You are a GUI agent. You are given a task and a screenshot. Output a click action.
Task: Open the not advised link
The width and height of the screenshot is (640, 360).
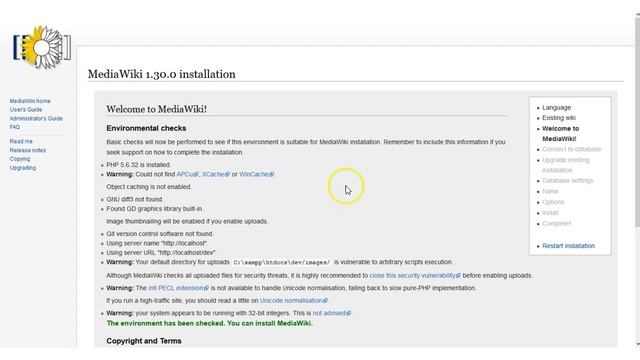point(331,313)
